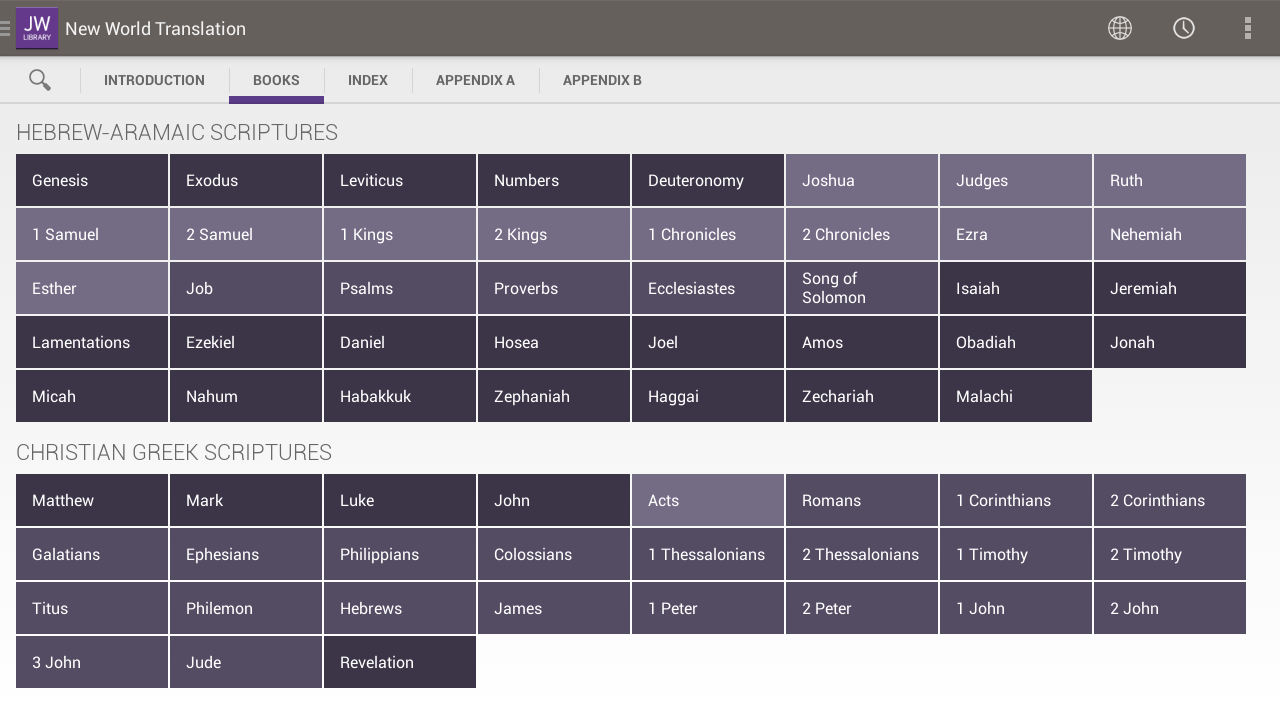Open the book of Ruth
This screenshot has height=727, width=1280.
pyautogui.click(x=1170, y=180)
